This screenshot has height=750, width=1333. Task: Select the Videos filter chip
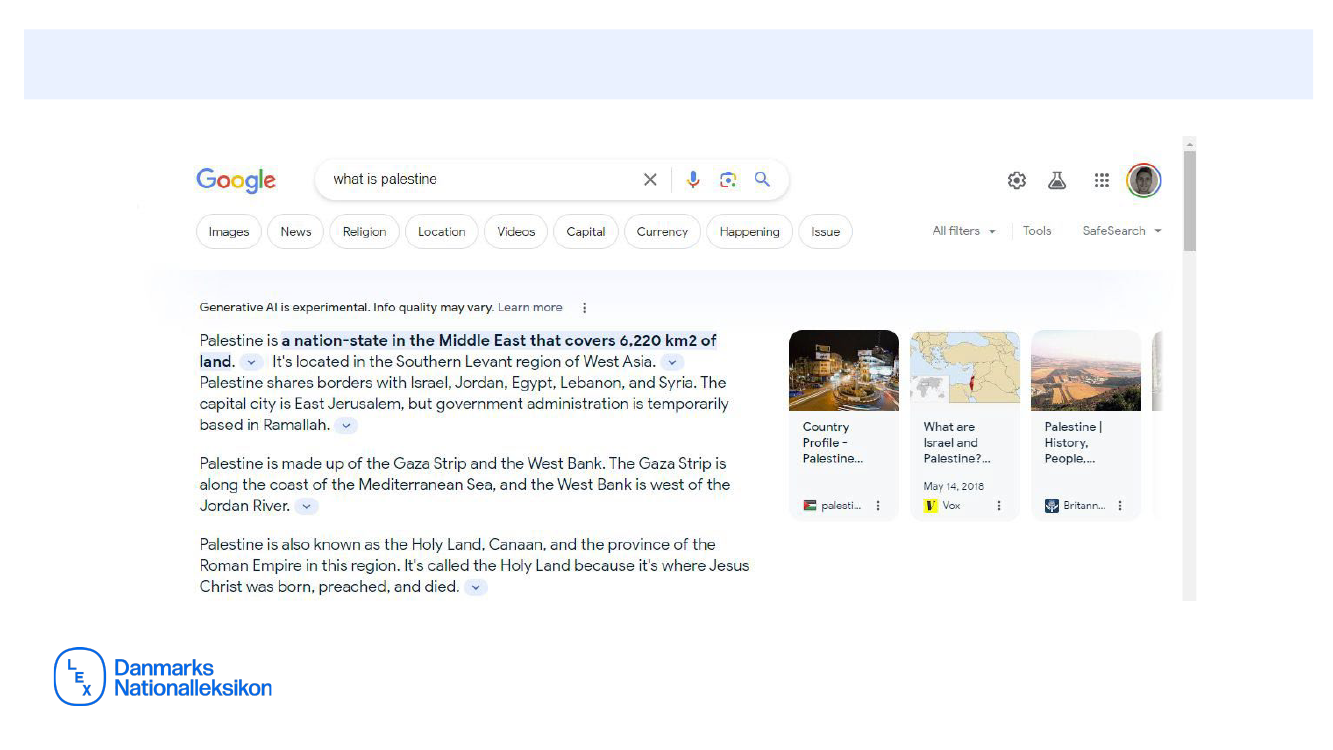point(516,232)
